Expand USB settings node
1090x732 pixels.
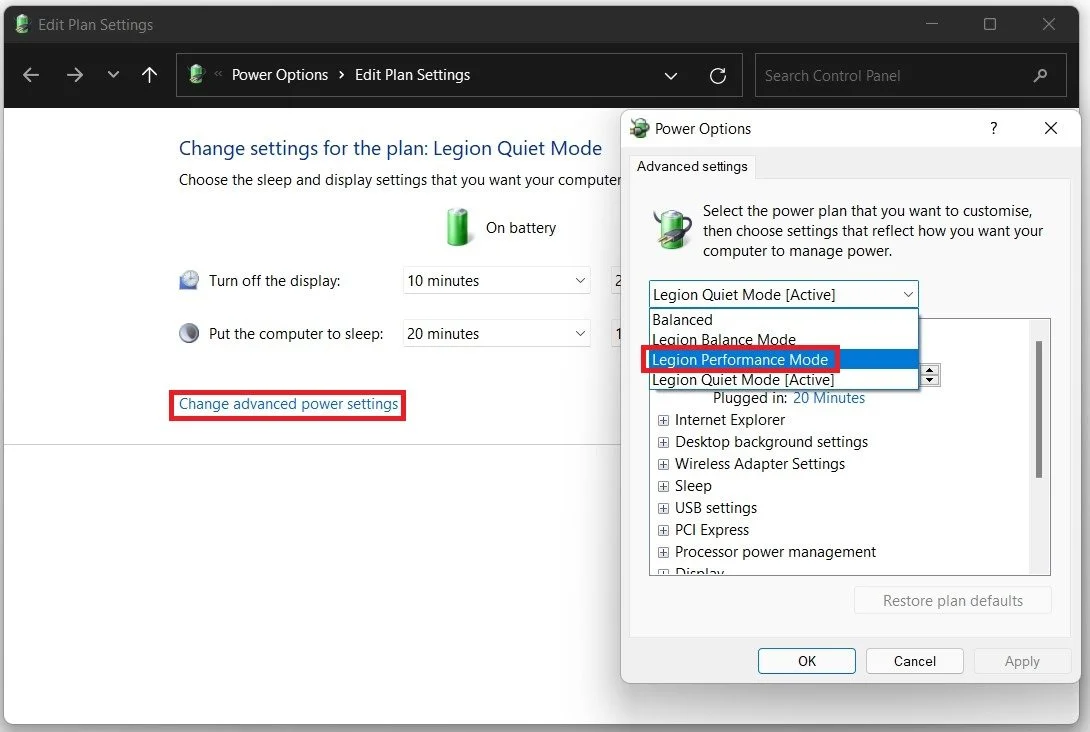(663, 508)
